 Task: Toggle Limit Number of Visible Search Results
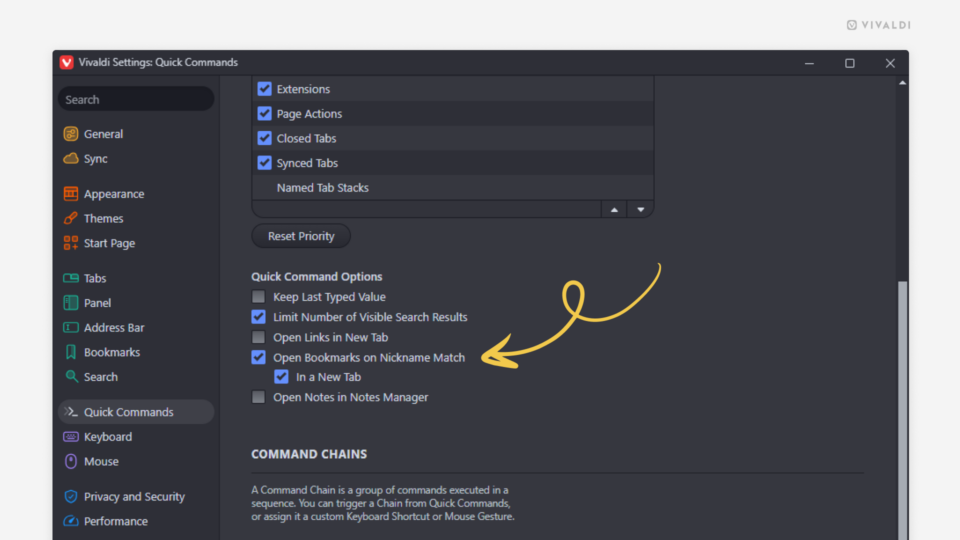pyautogui.click(x=258, y=317)
